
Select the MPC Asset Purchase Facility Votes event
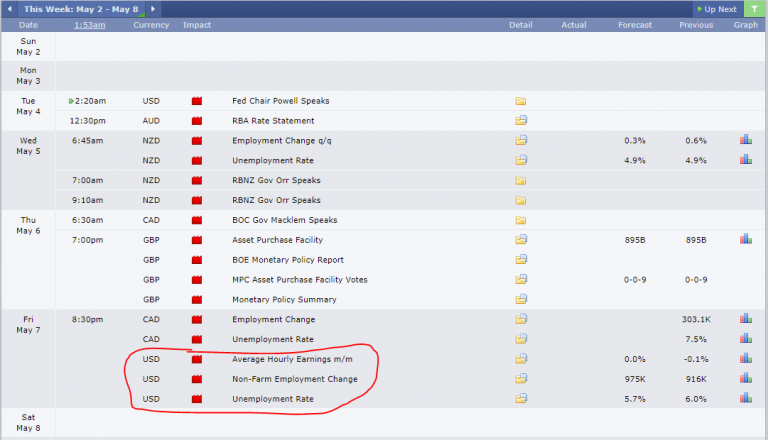pyautogui.click(x=299, y=280)
